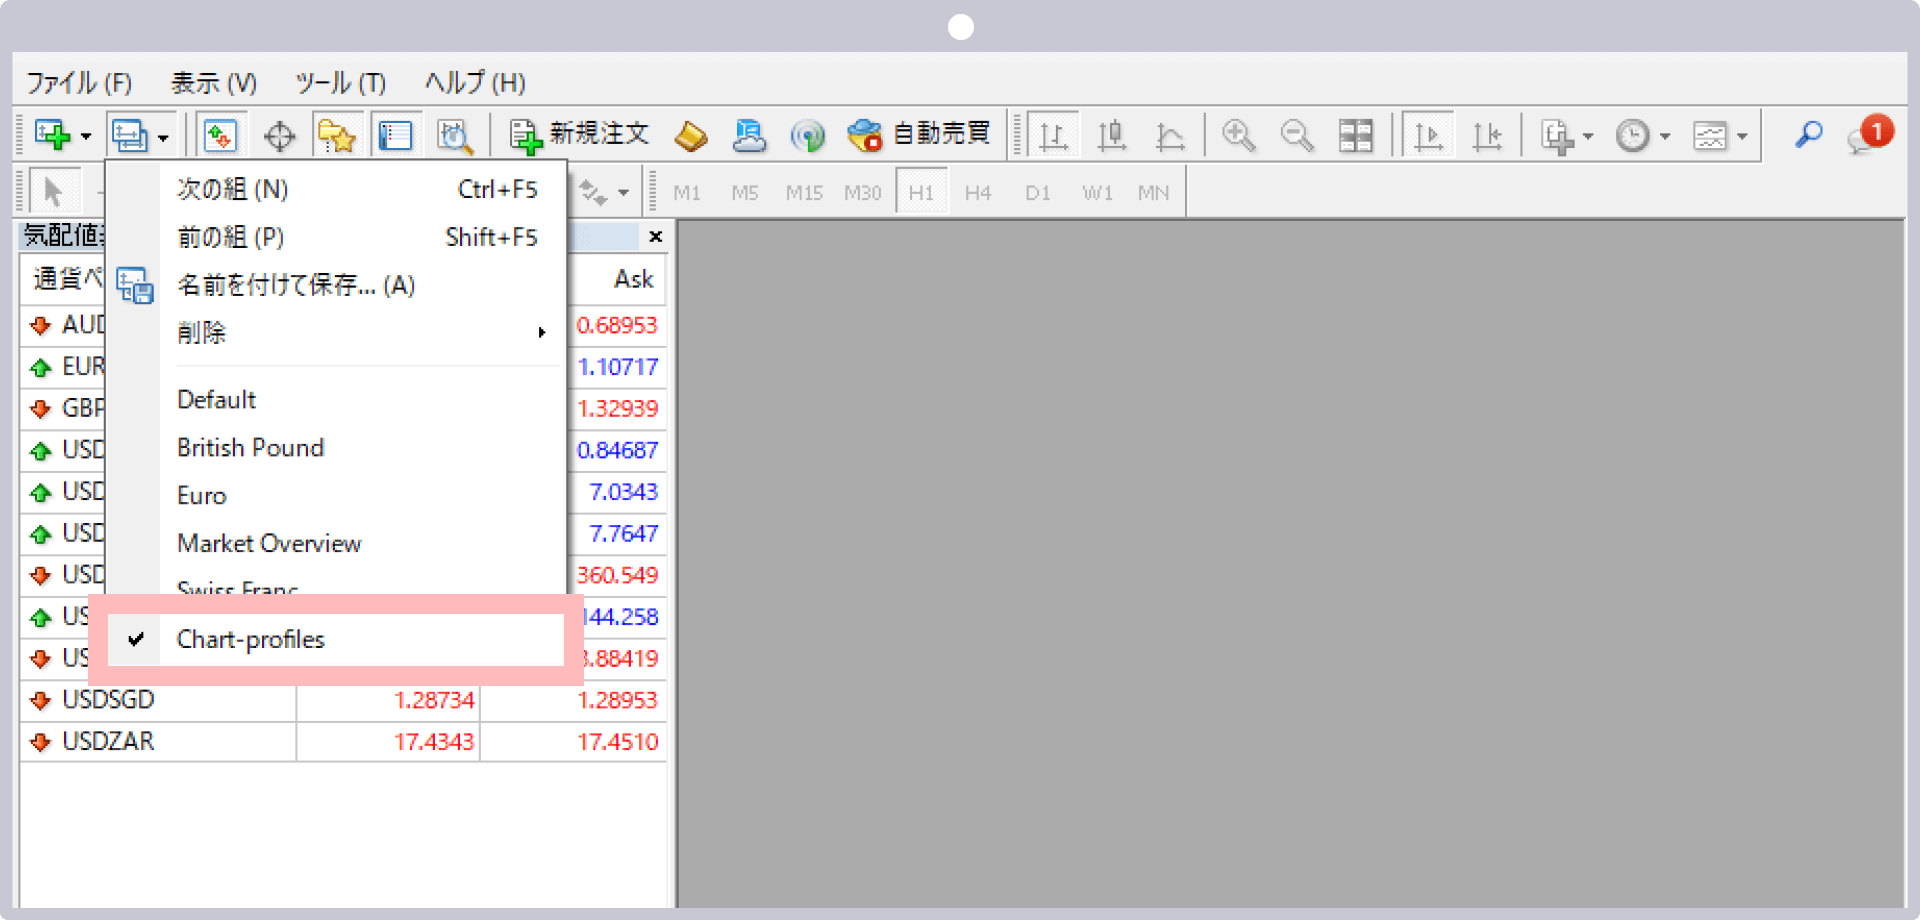The width and height of the screenshot is (1920, 920).
Task: Open the ツール menu
Action: (x=339, y=83)
